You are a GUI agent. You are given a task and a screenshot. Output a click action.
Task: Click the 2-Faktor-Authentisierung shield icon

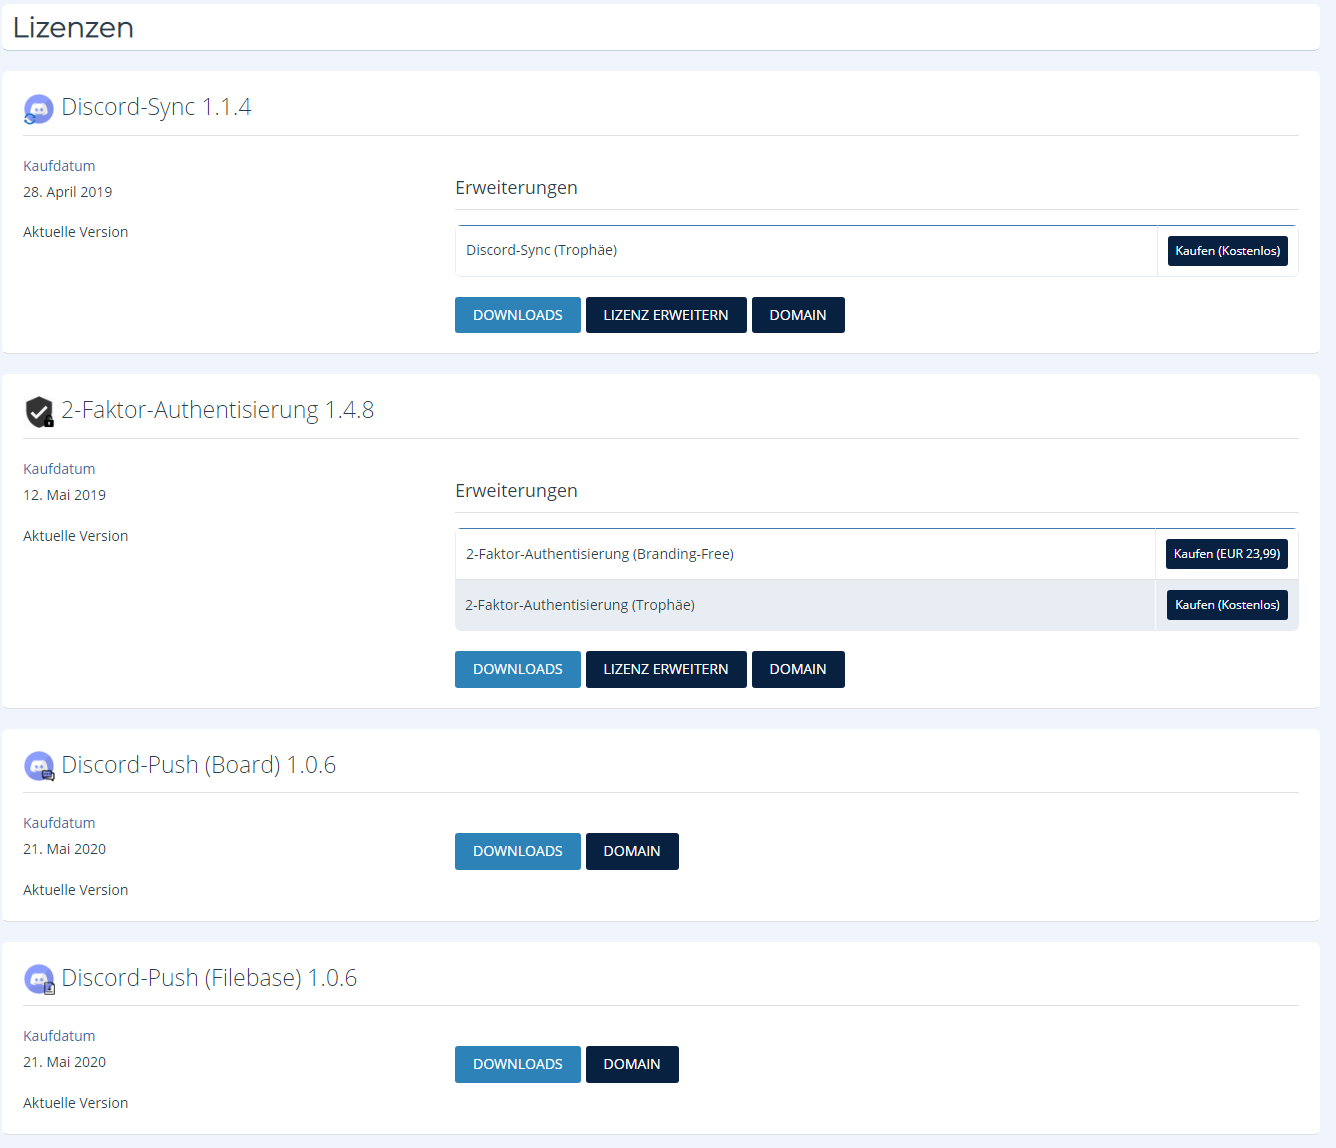pos(38,411)
